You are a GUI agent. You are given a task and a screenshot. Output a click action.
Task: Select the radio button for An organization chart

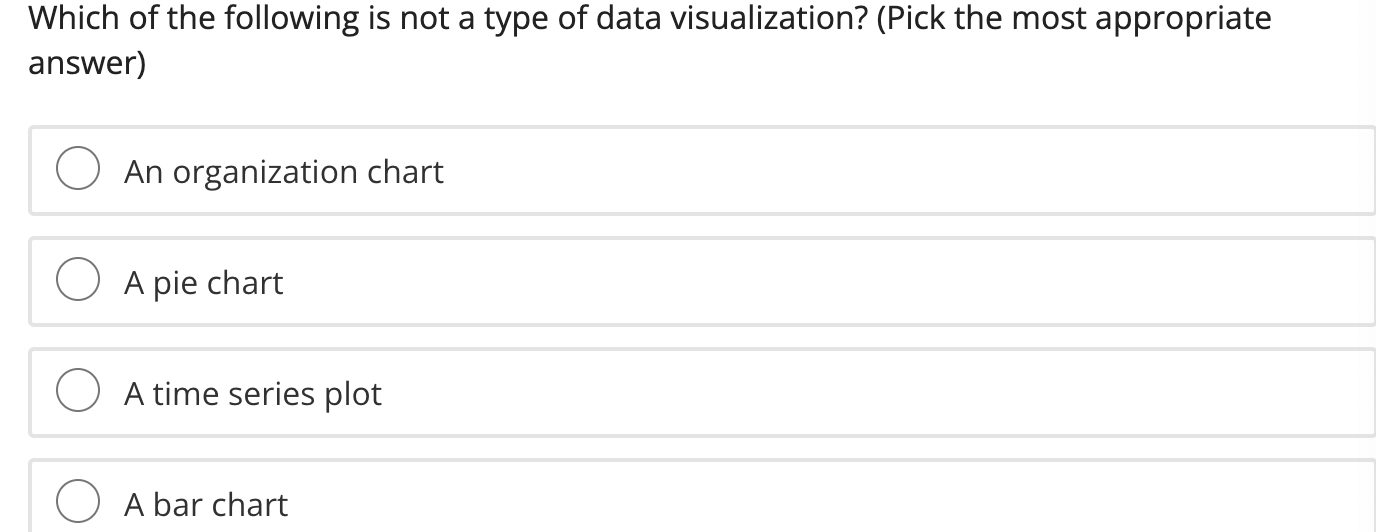click(77, 170)
